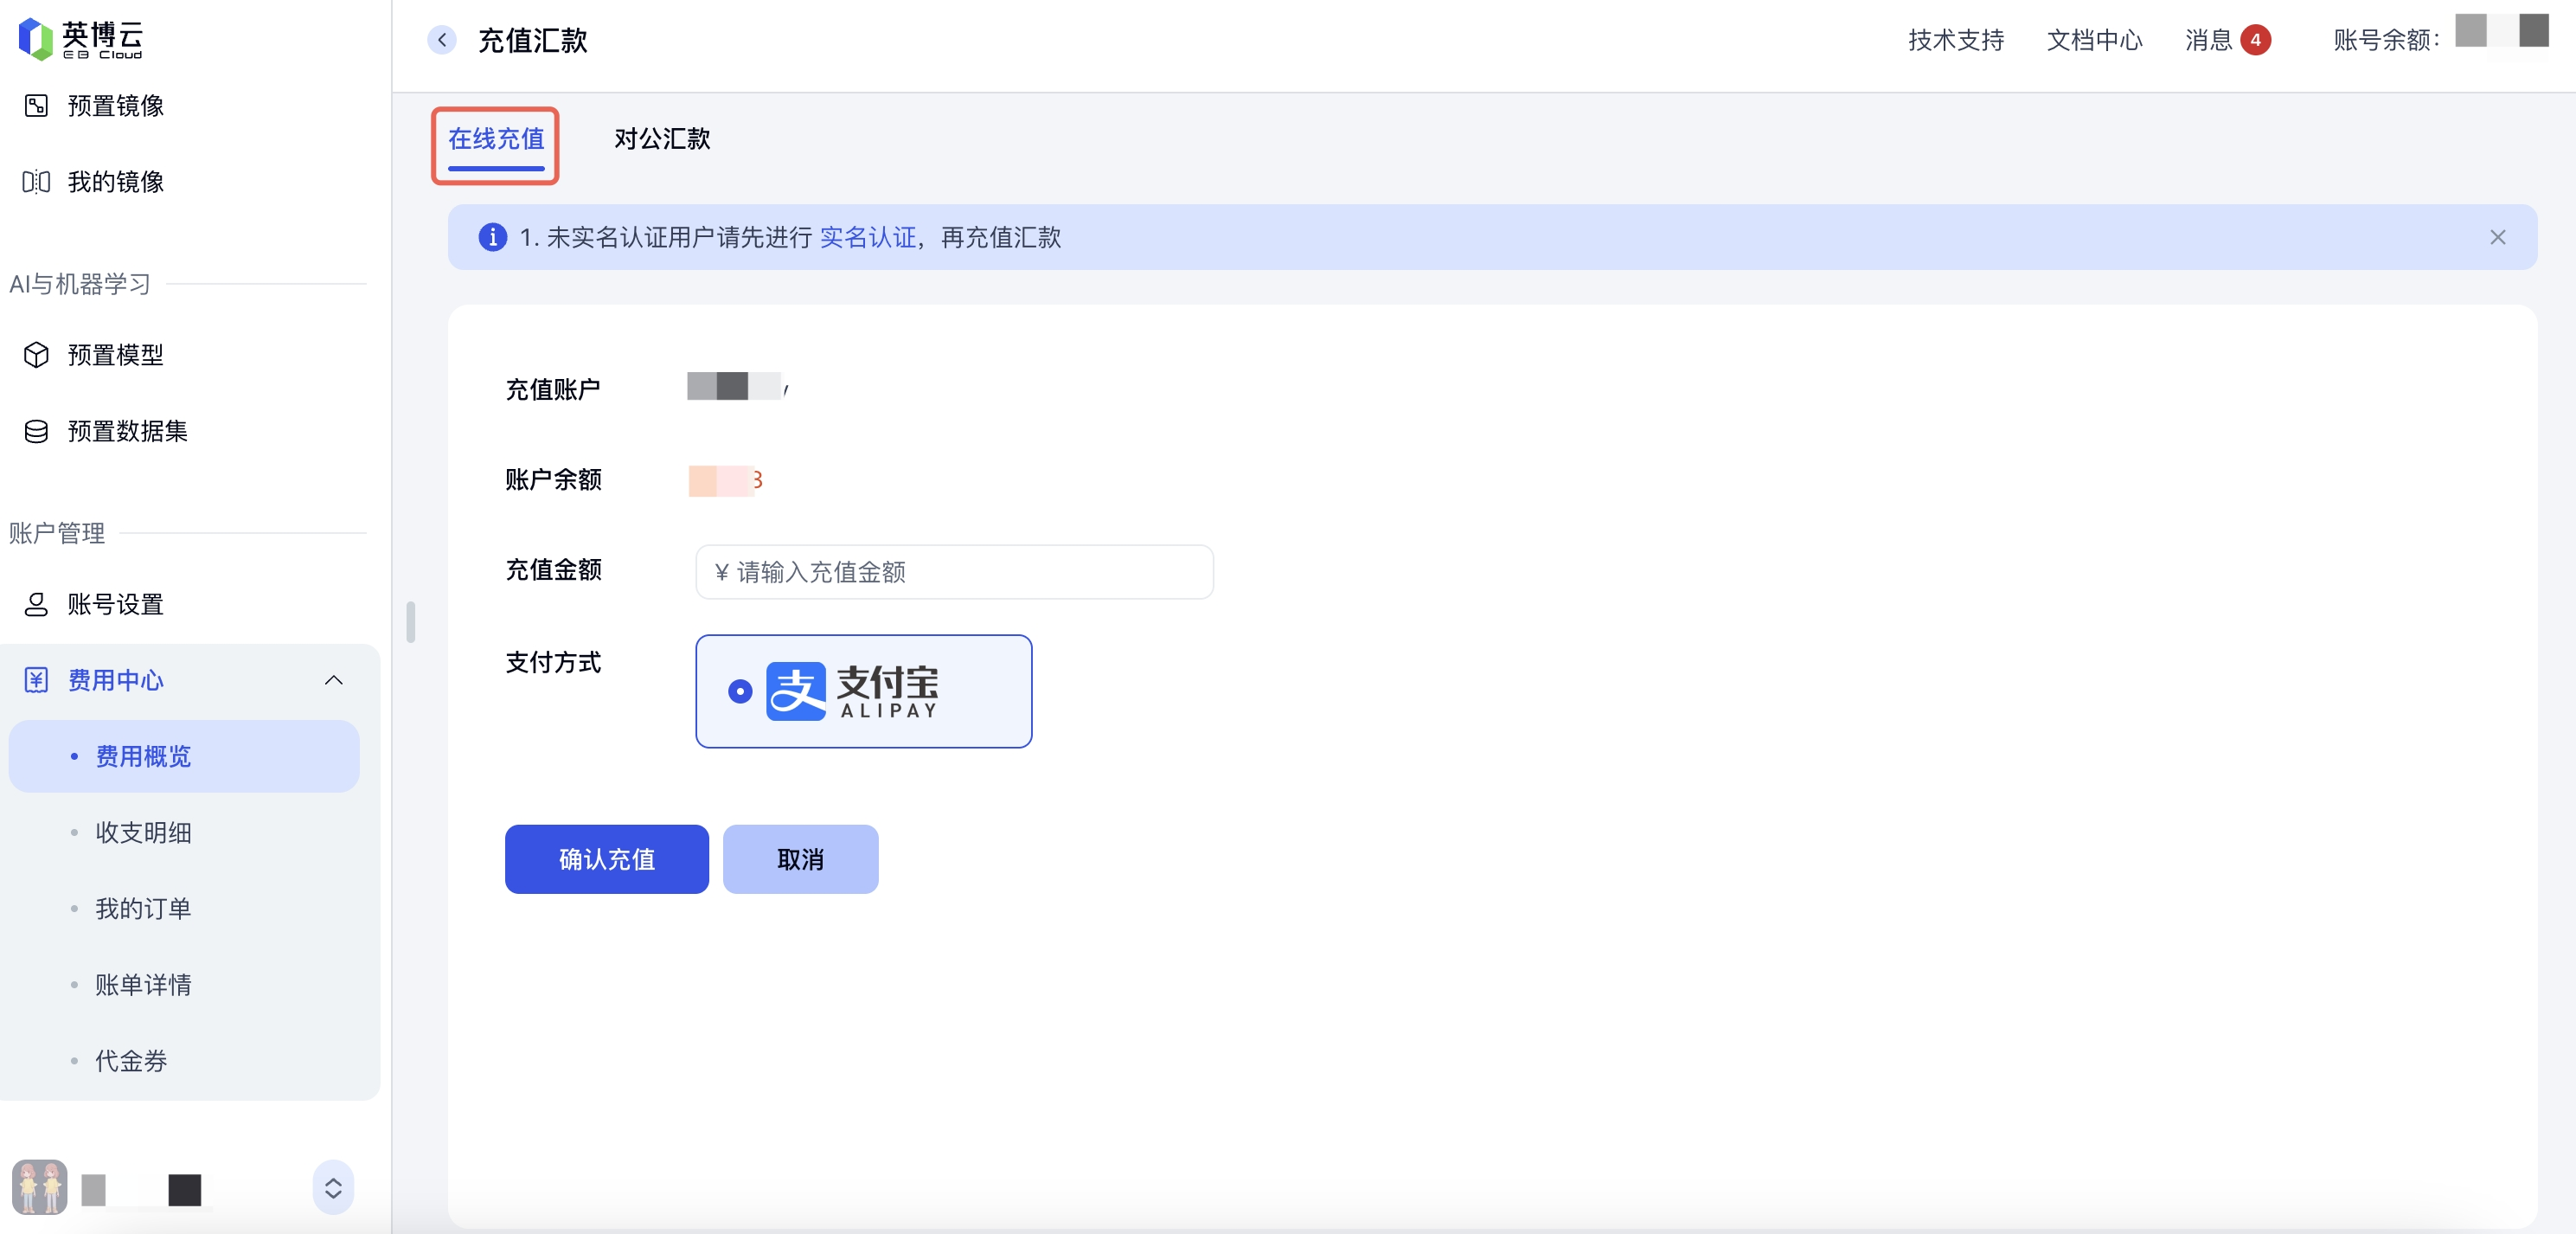This screenshot has width=2576, height=1234.
Task: Click the 英博云 logo
Action: [80, 39]
